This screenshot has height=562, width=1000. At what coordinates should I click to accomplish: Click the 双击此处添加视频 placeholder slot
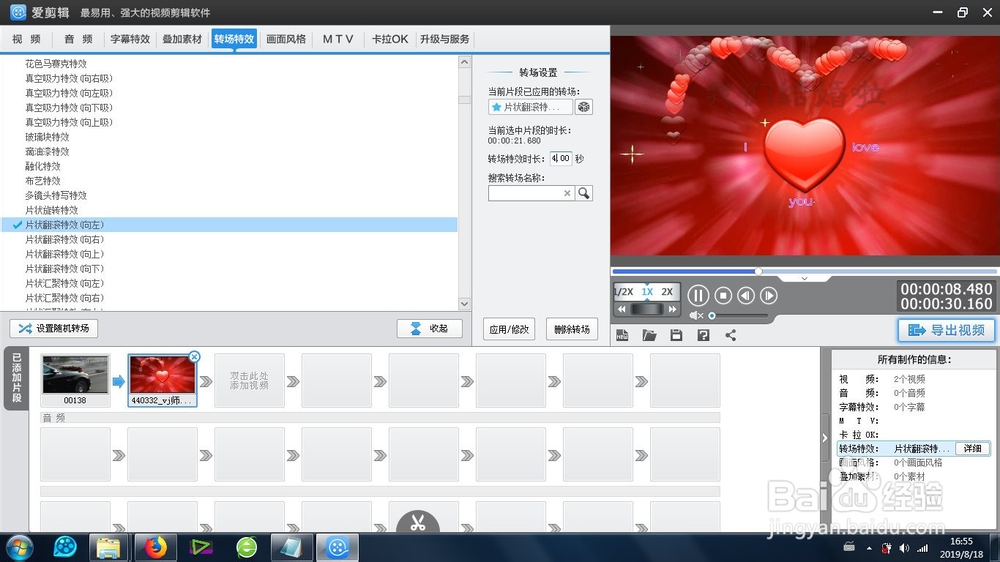[249, 381]
